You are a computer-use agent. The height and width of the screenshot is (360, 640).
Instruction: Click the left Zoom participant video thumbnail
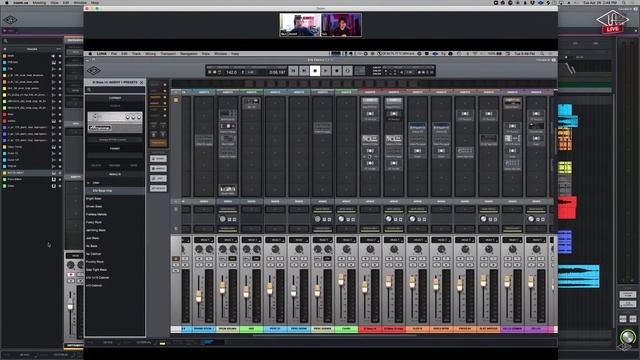click(x=300, y=25)
